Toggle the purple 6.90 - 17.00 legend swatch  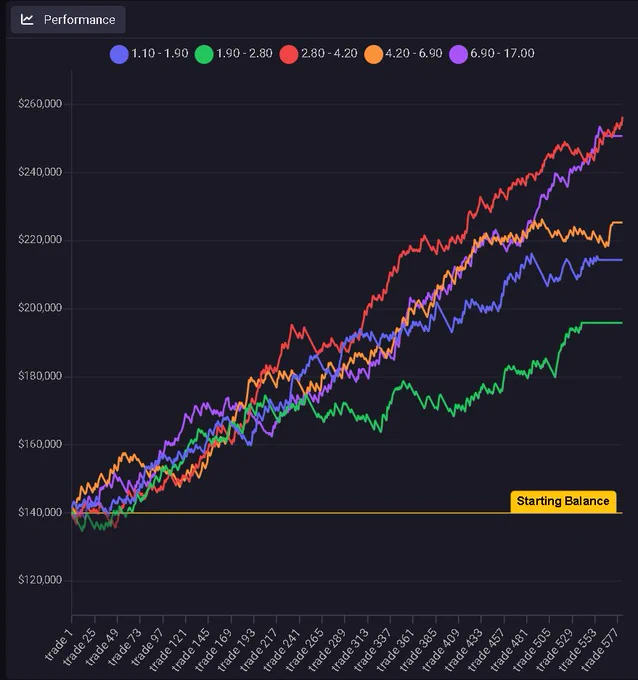pos(458,54)
